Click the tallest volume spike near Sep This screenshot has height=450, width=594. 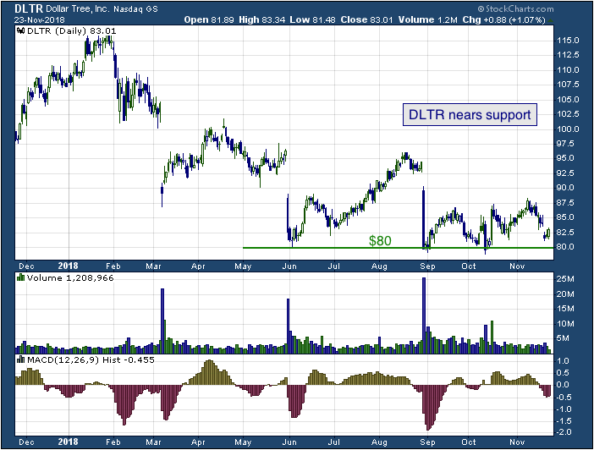(424, 316)
